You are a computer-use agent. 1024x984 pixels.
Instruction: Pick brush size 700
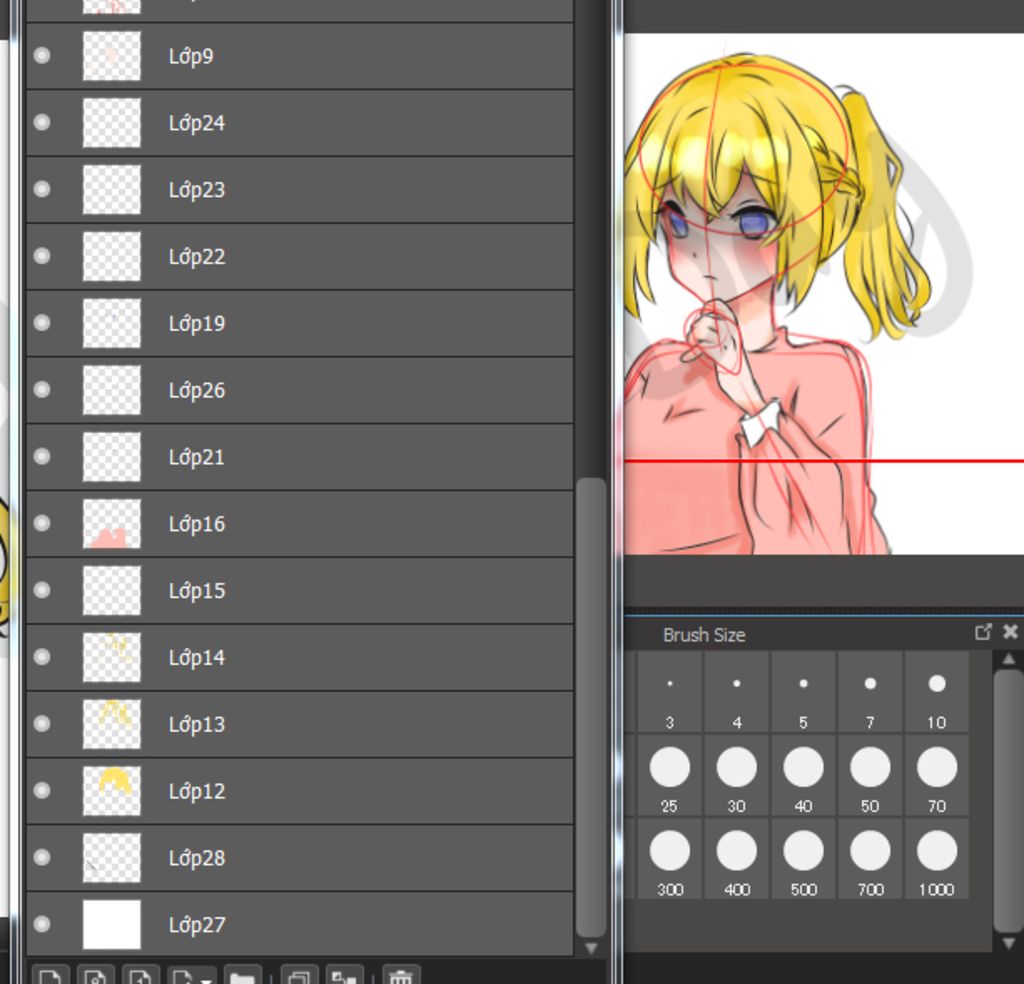[871, 859]
